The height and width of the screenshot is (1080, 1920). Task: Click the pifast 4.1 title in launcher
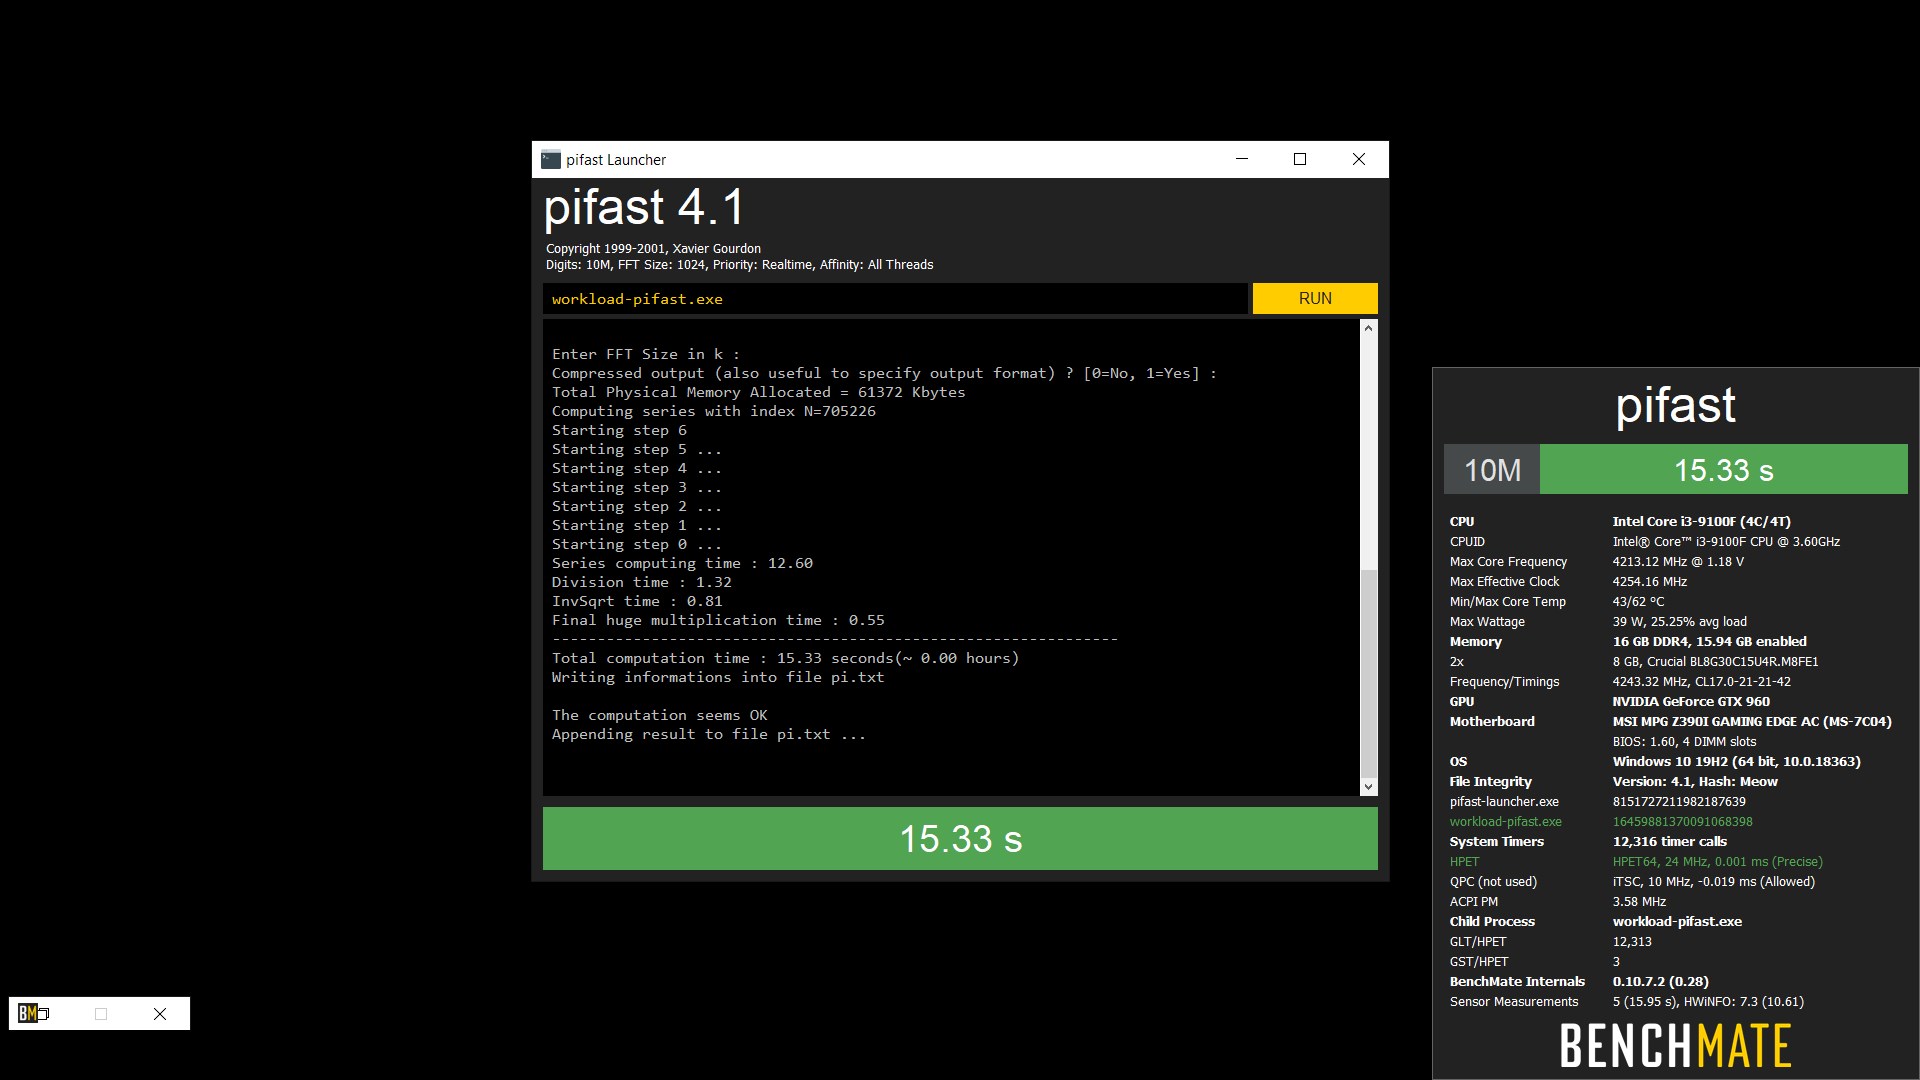[645, 208]
